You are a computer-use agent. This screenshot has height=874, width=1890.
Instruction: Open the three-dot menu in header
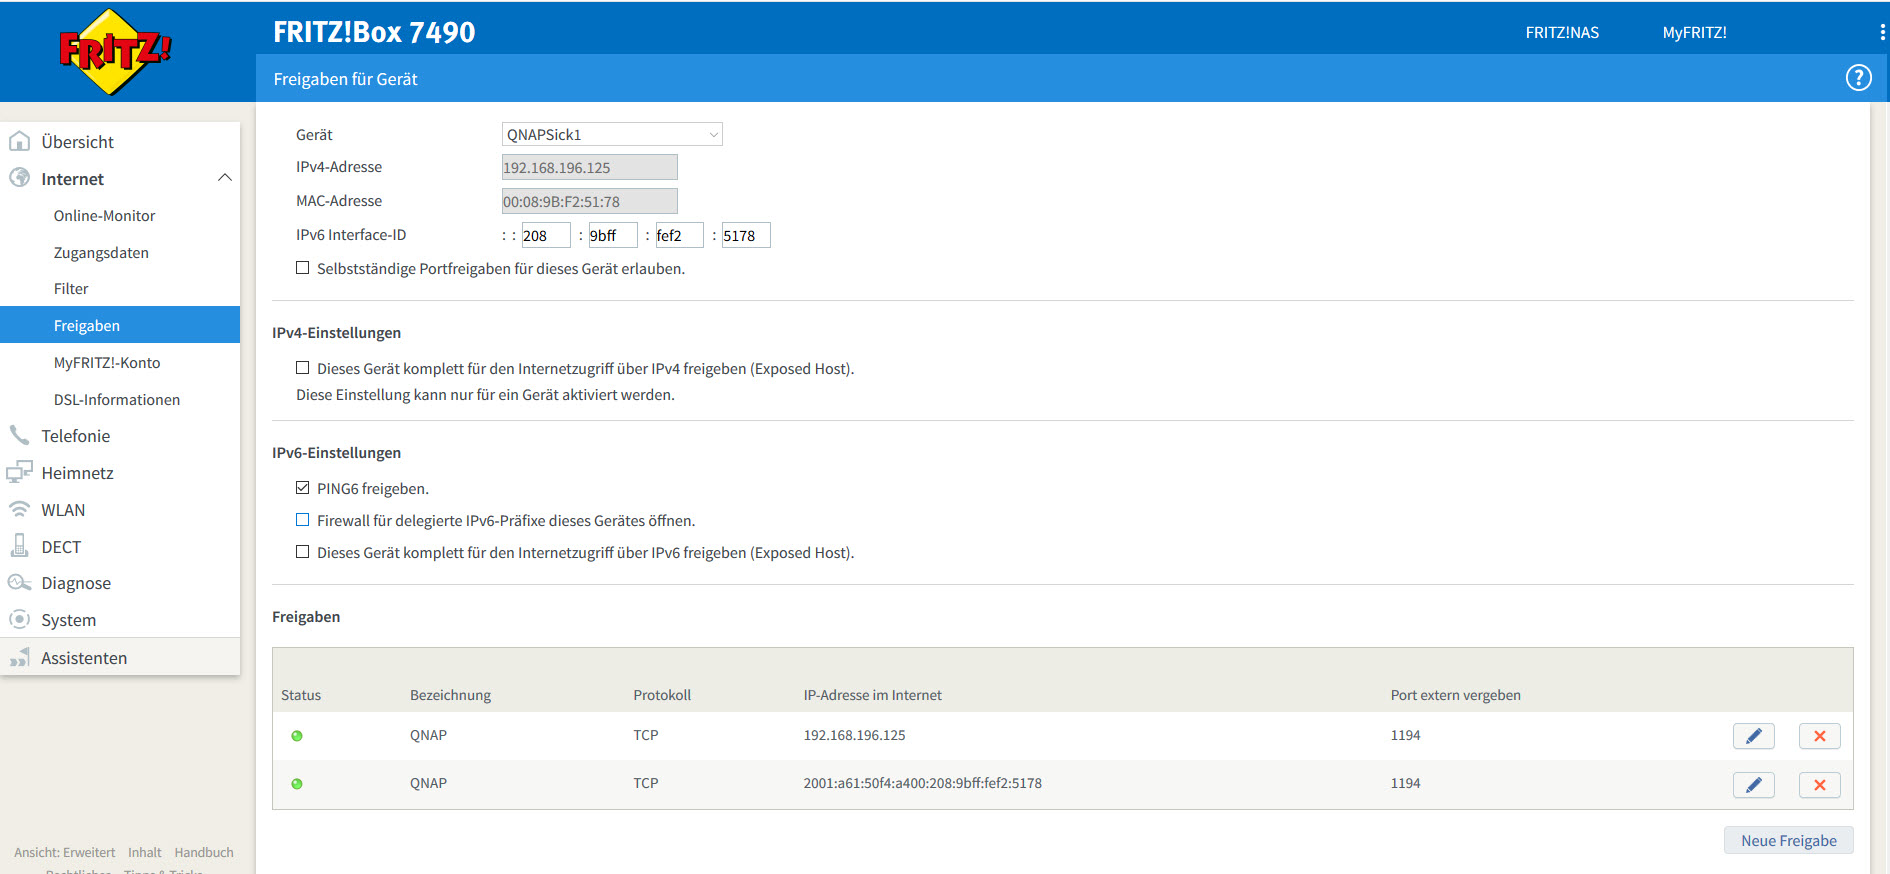[1881, 33]
